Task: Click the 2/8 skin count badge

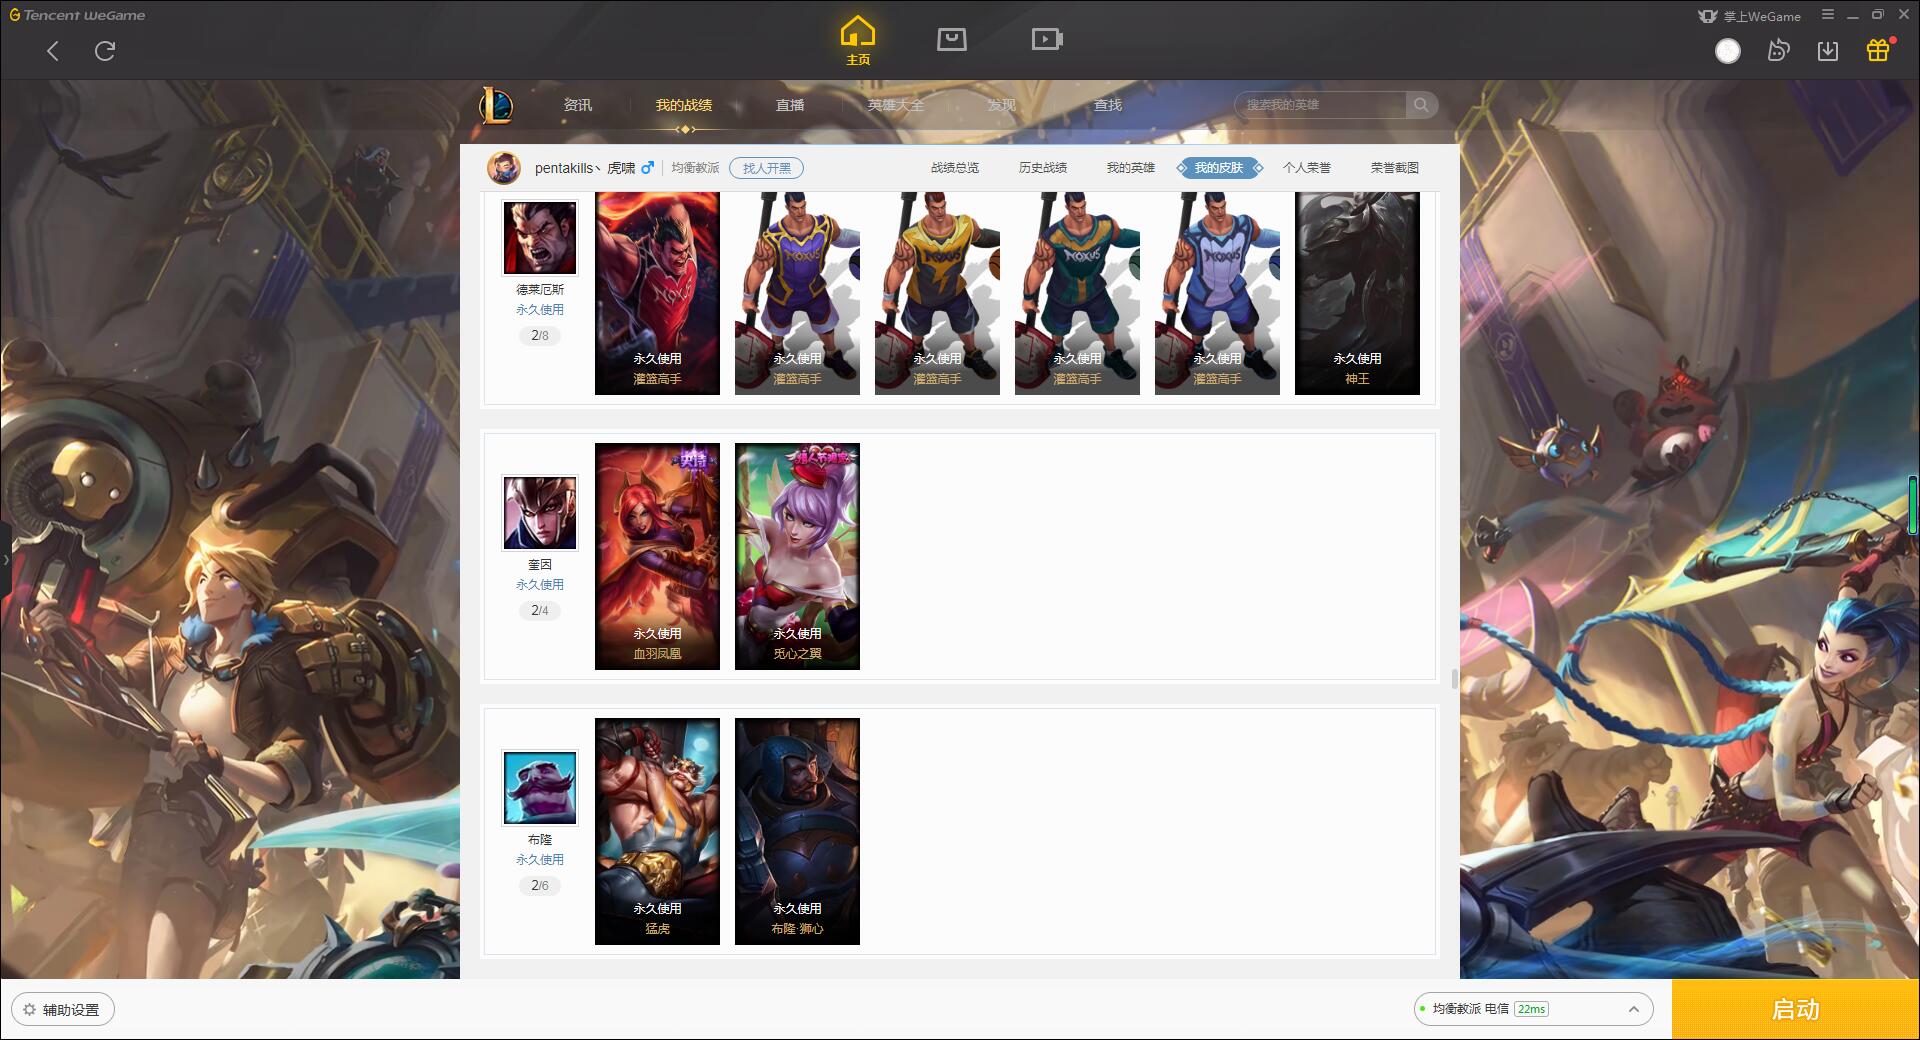Action: click(x=540, y=336)
